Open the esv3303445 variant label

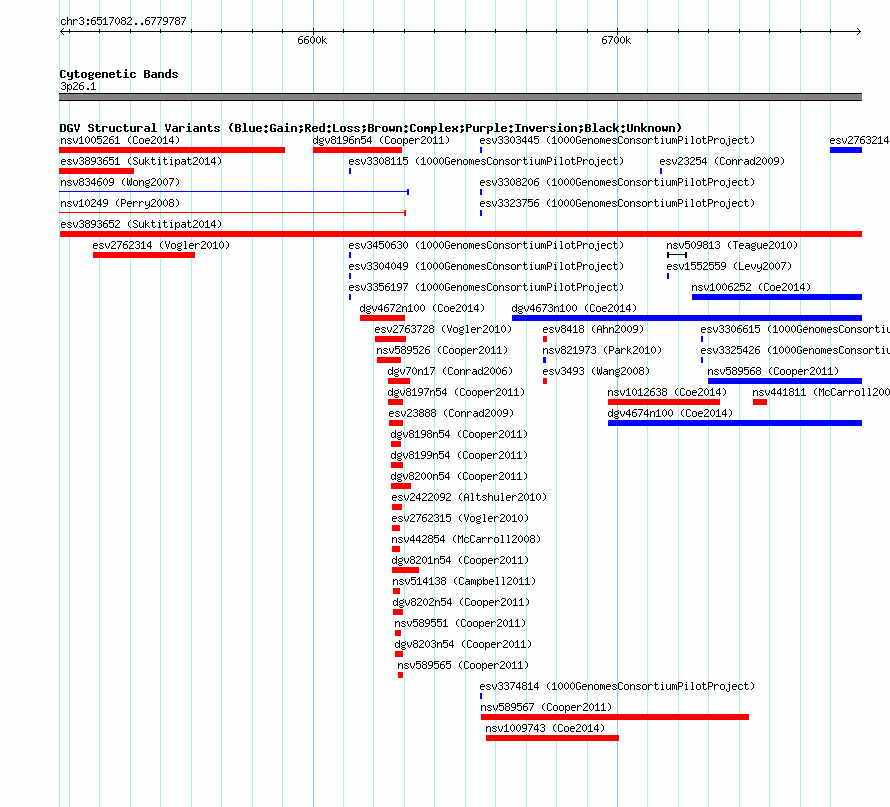pyautogui.click(x=617, y=140)
